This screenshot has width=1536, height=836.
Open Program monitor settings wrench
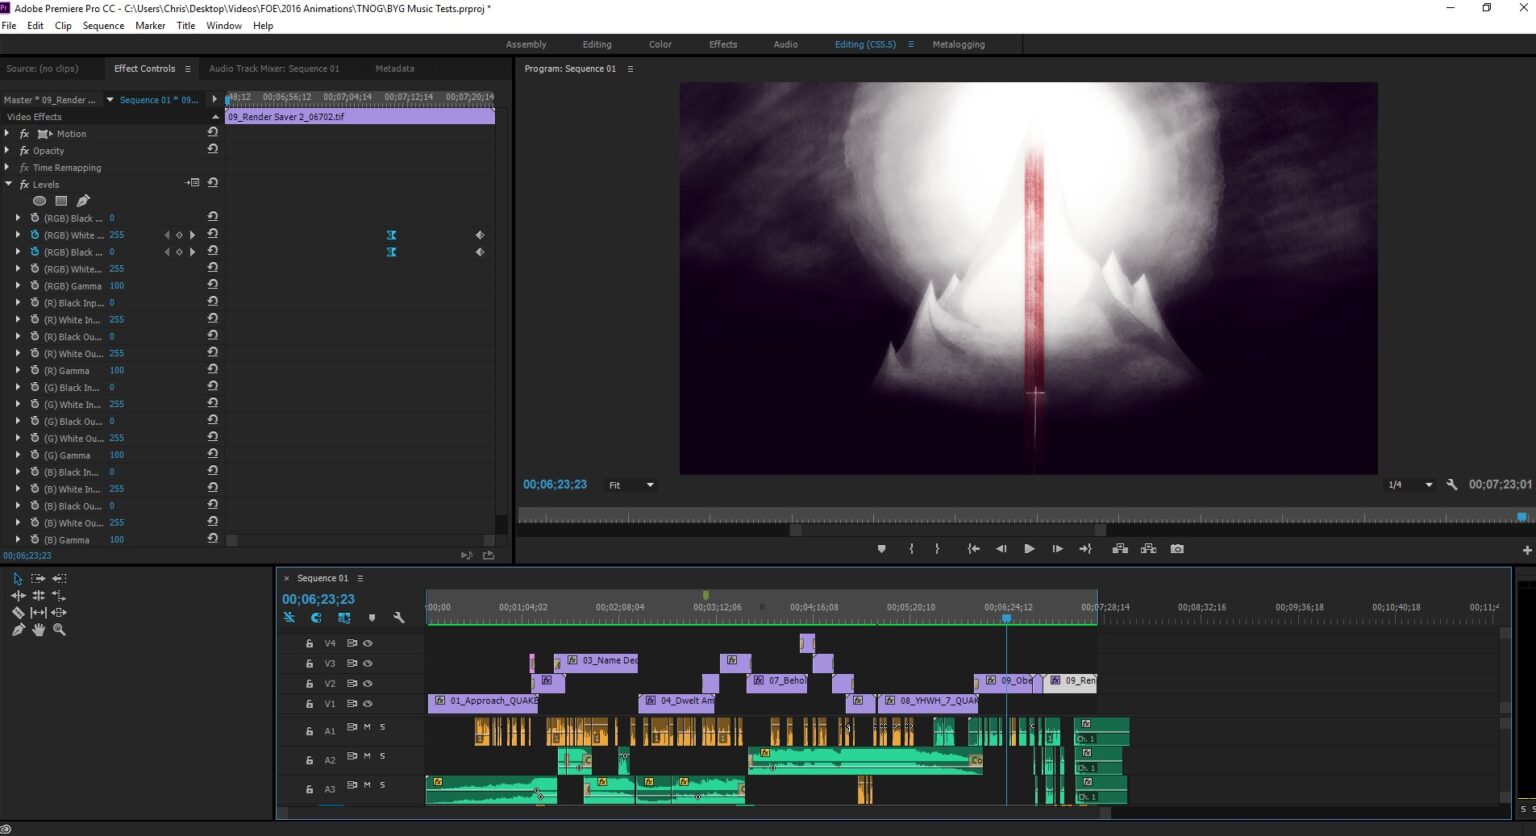[1451, 485]
